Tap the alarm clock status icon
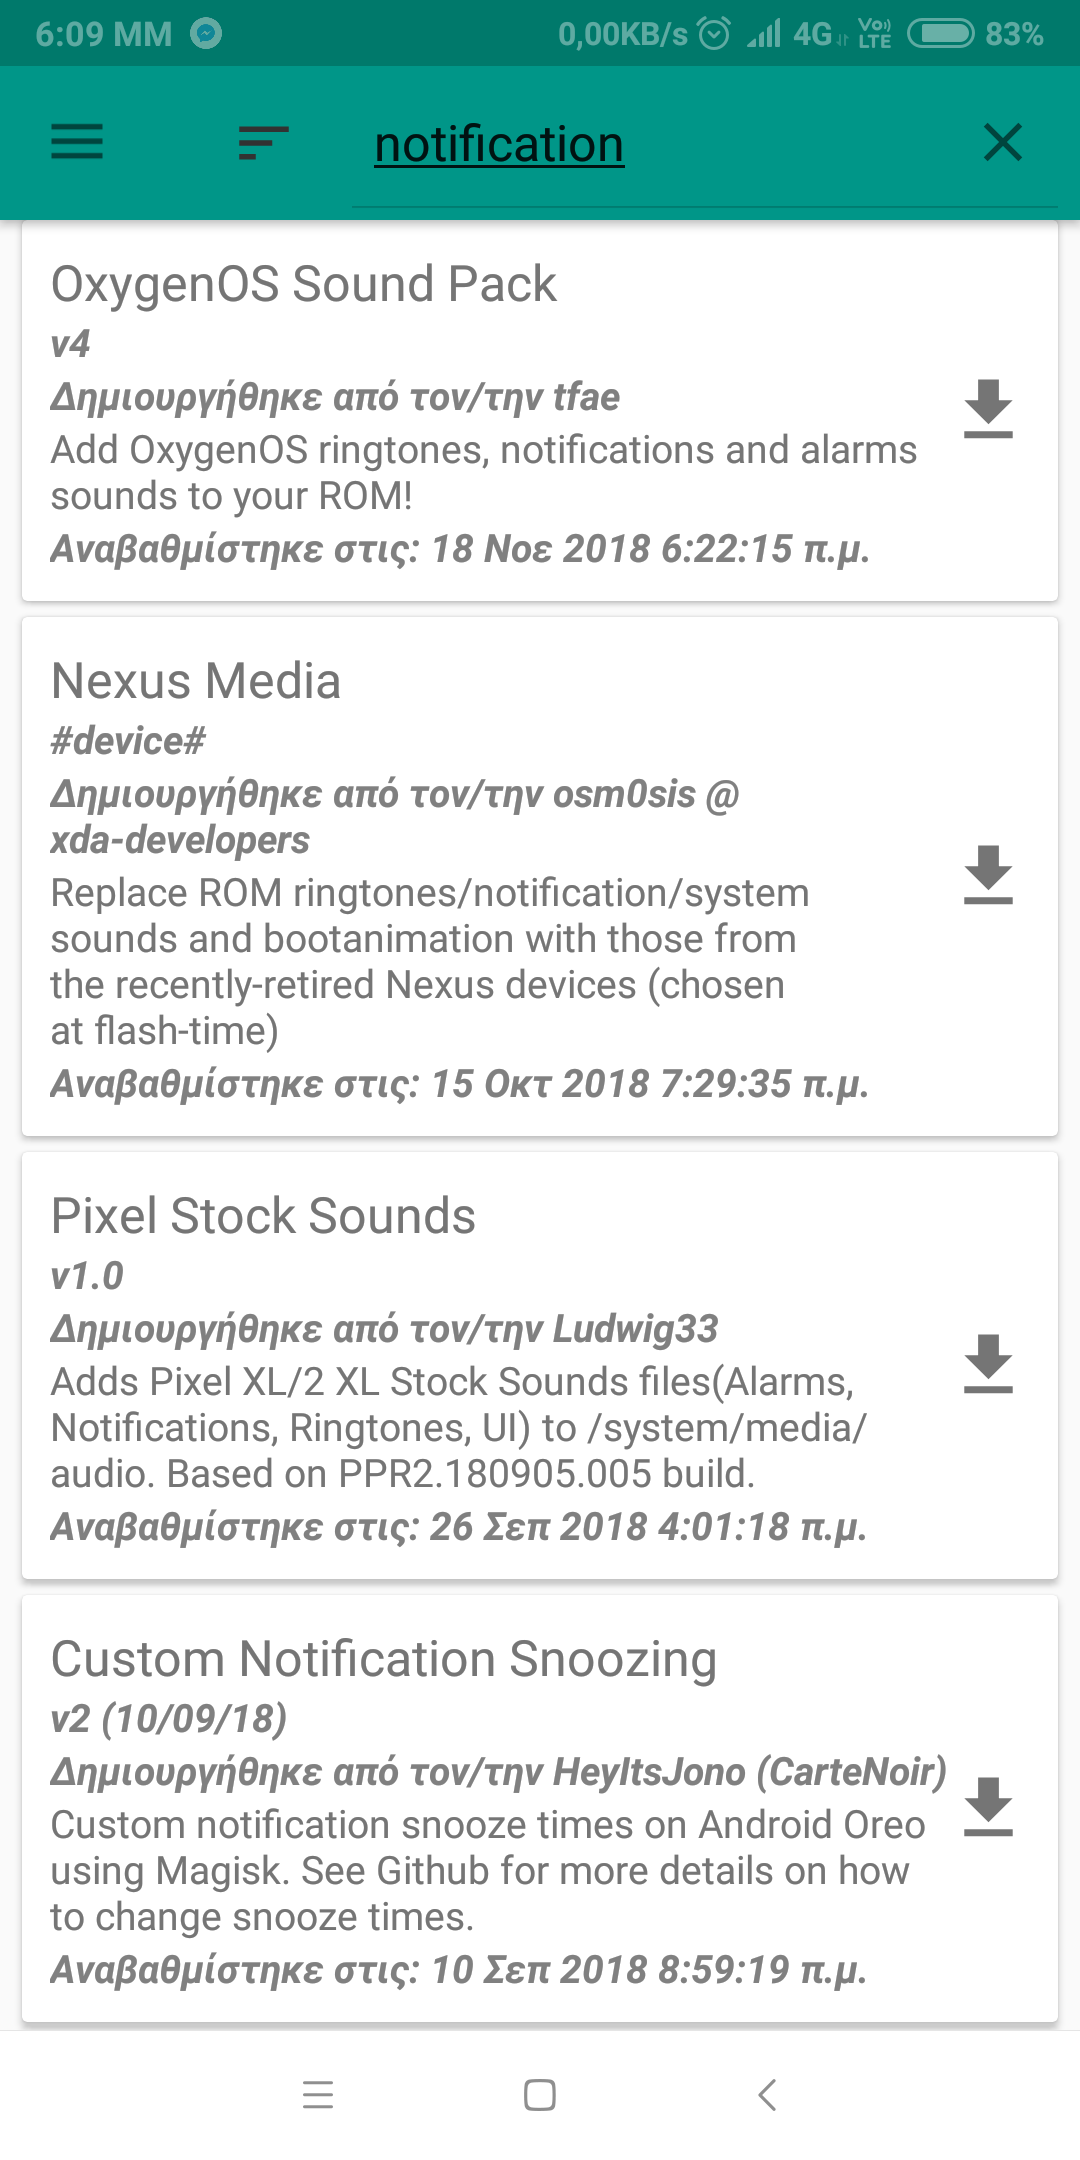Viewport: 1080px width, 2160px height. click(714, 34)
